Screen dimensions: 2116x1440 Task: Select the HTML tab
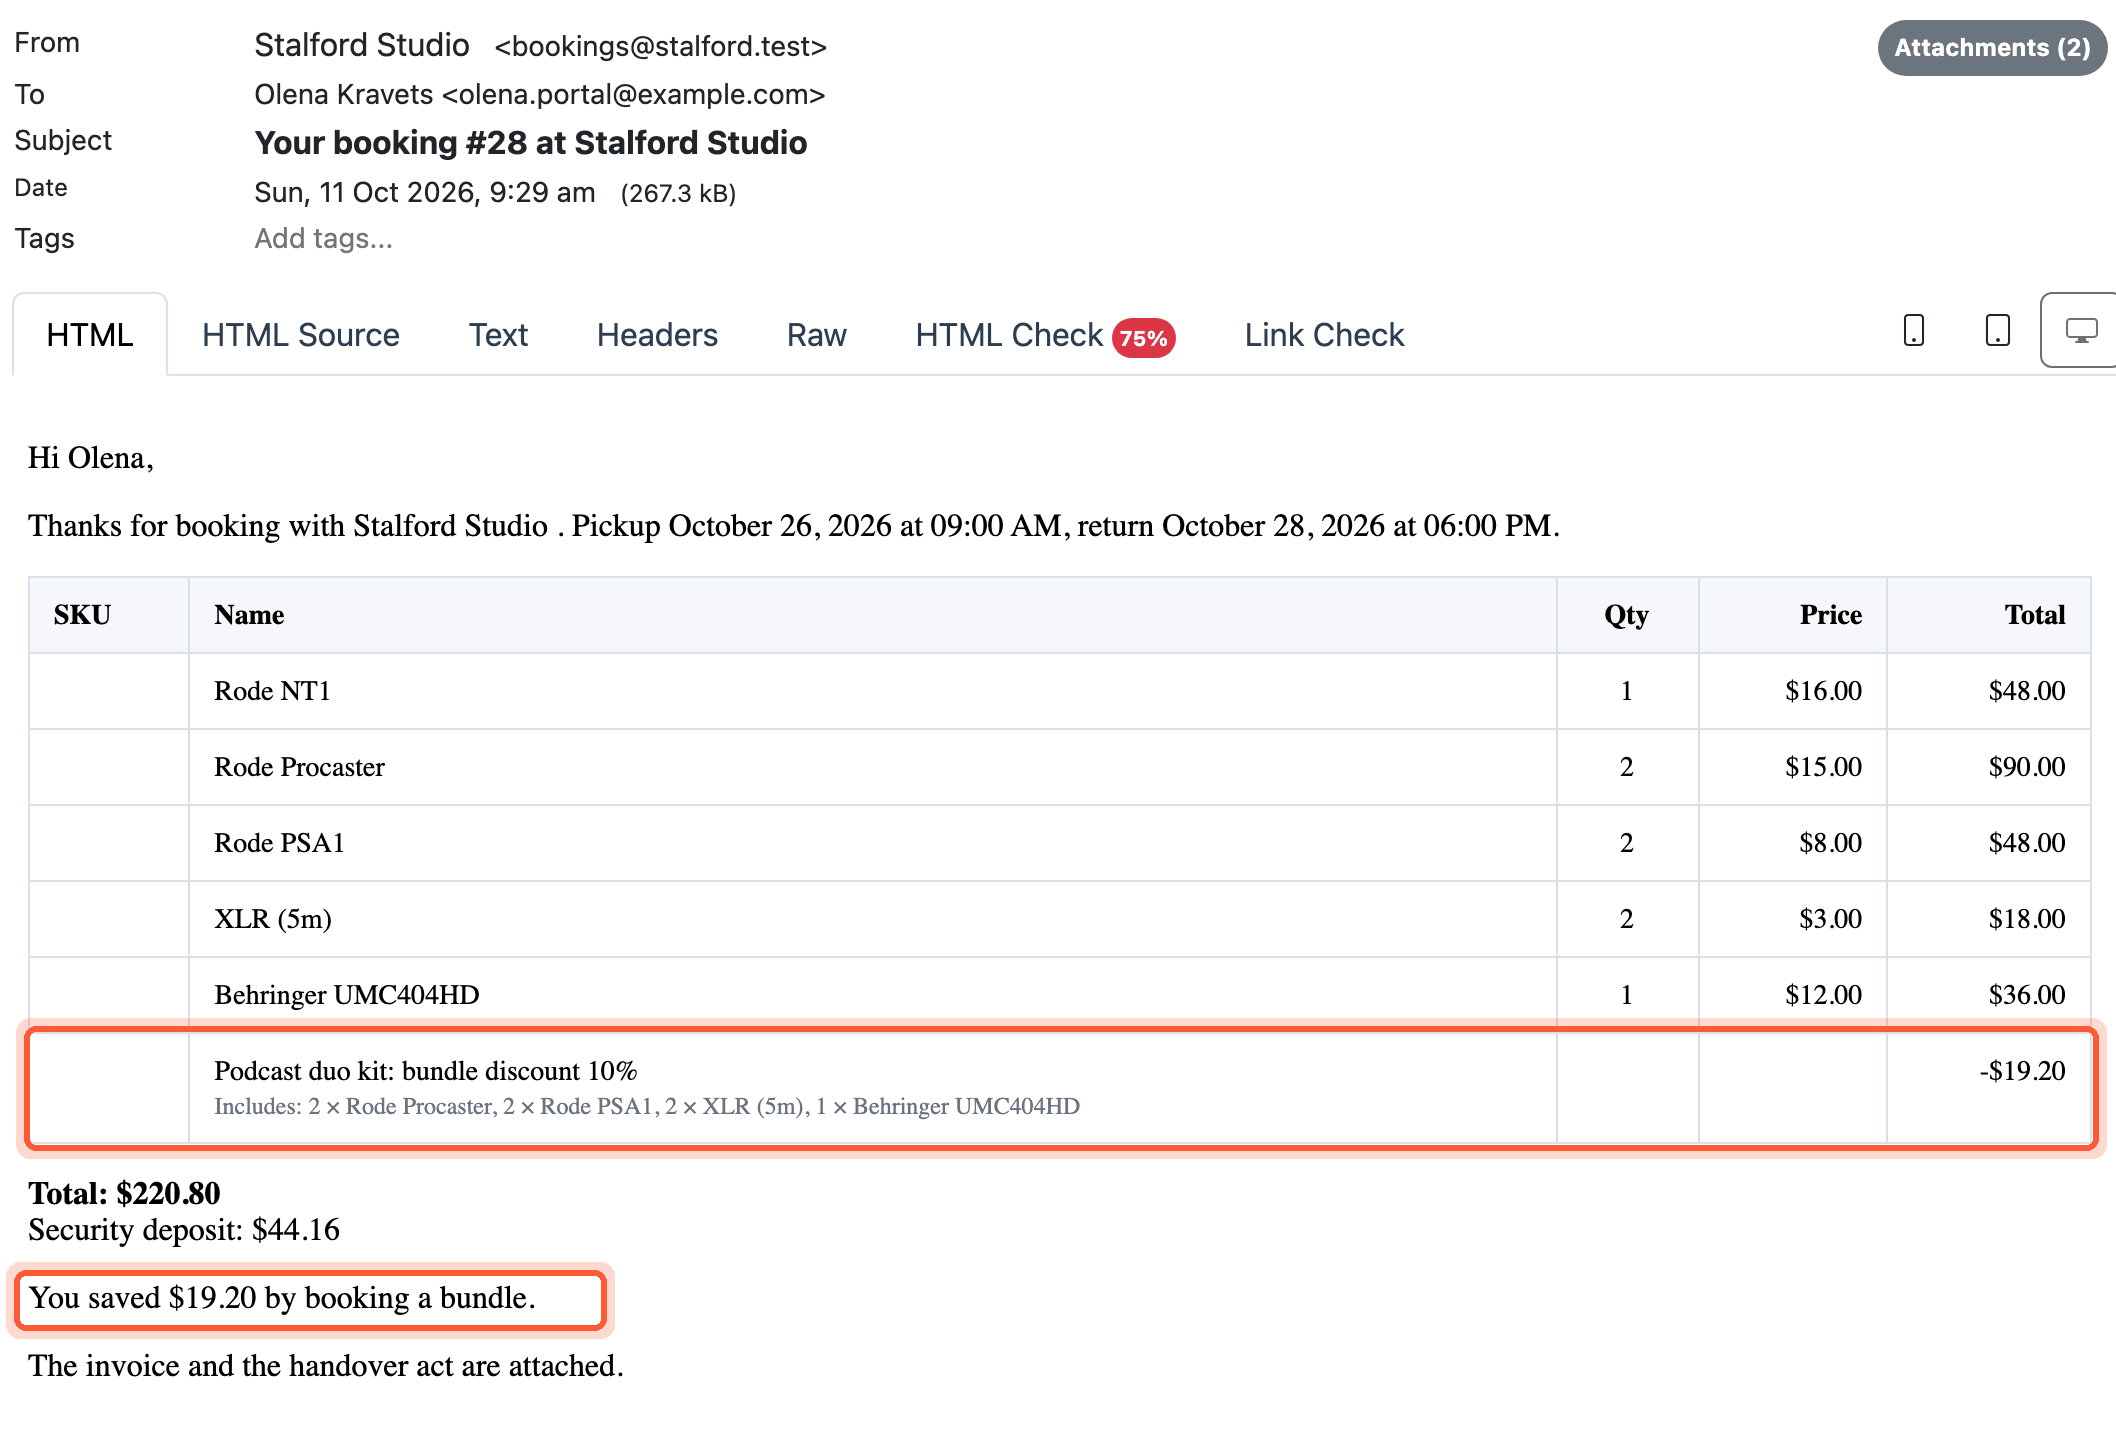90,335
